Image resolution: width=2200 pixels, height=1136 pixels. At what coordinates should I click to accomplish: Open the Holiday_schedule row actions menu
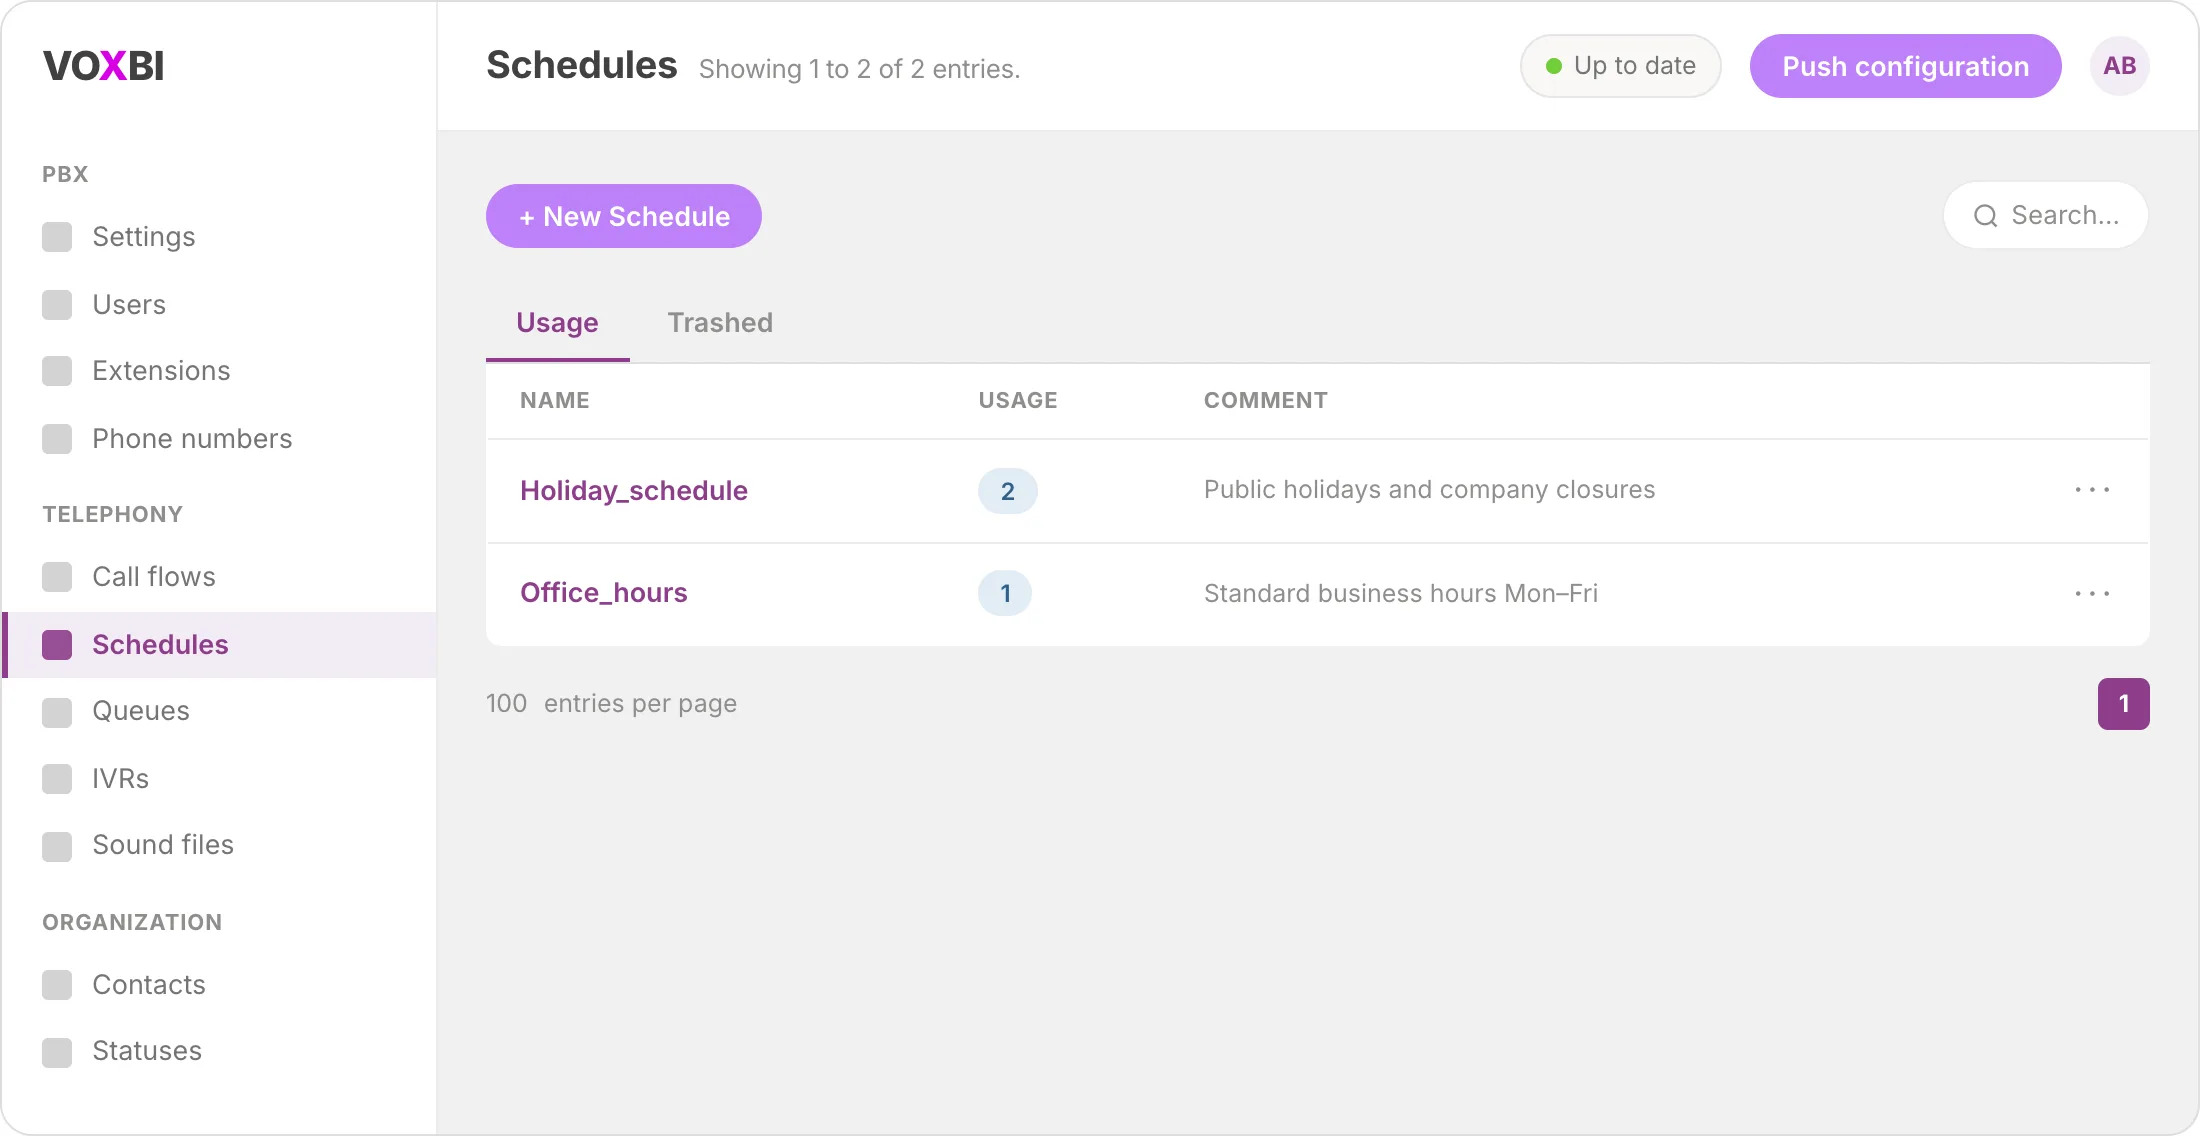[2092, 490]
